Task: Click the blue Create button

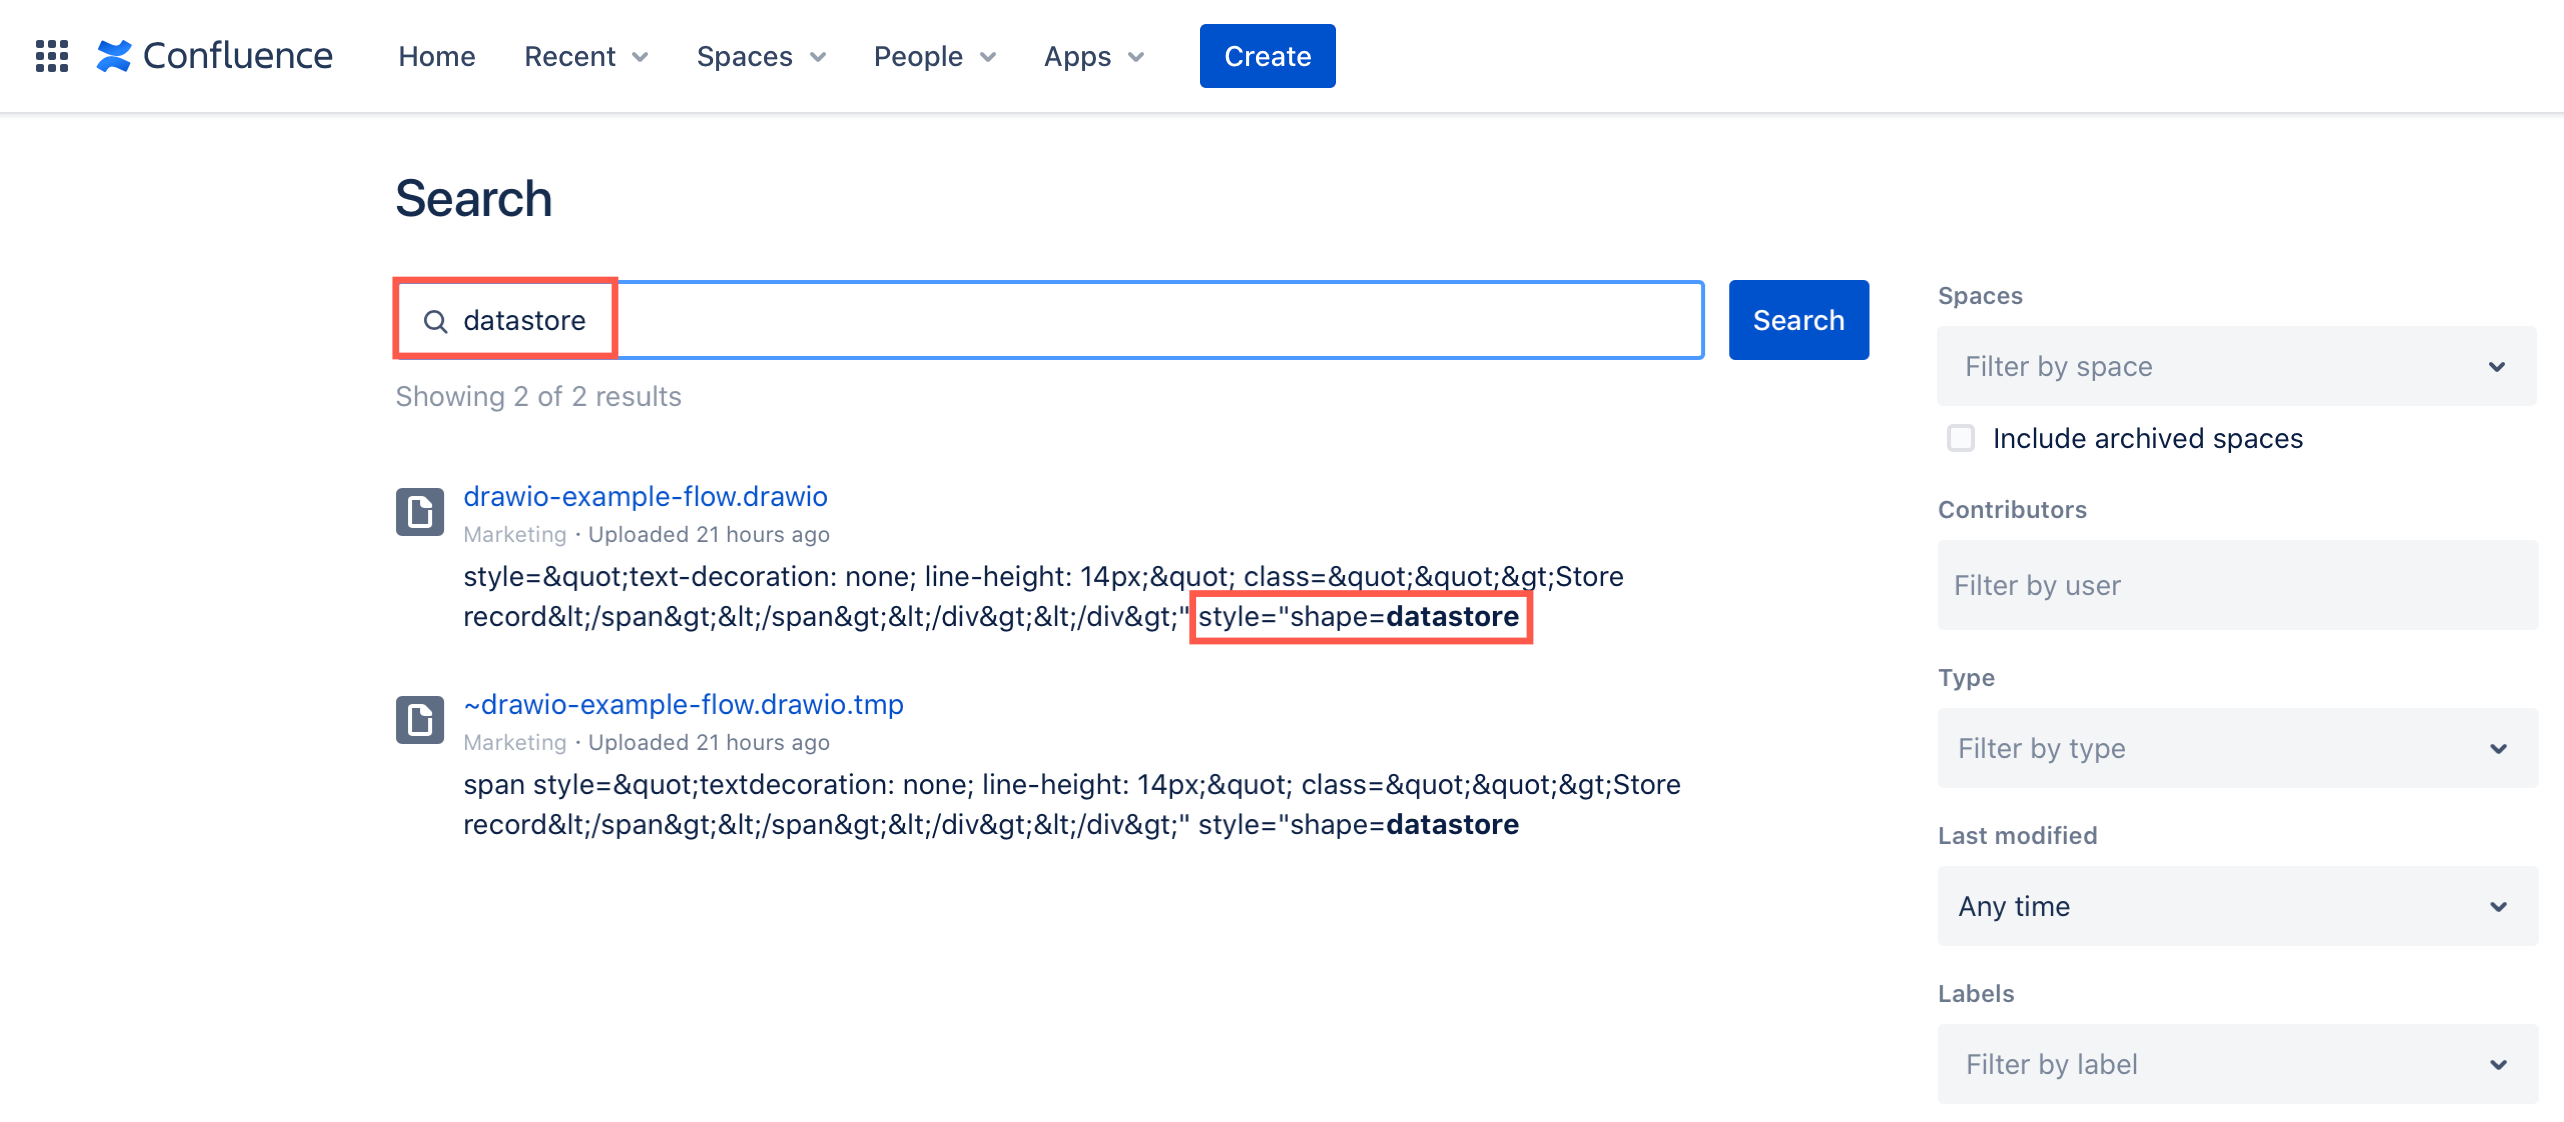Action: (x=1266, y=55)
